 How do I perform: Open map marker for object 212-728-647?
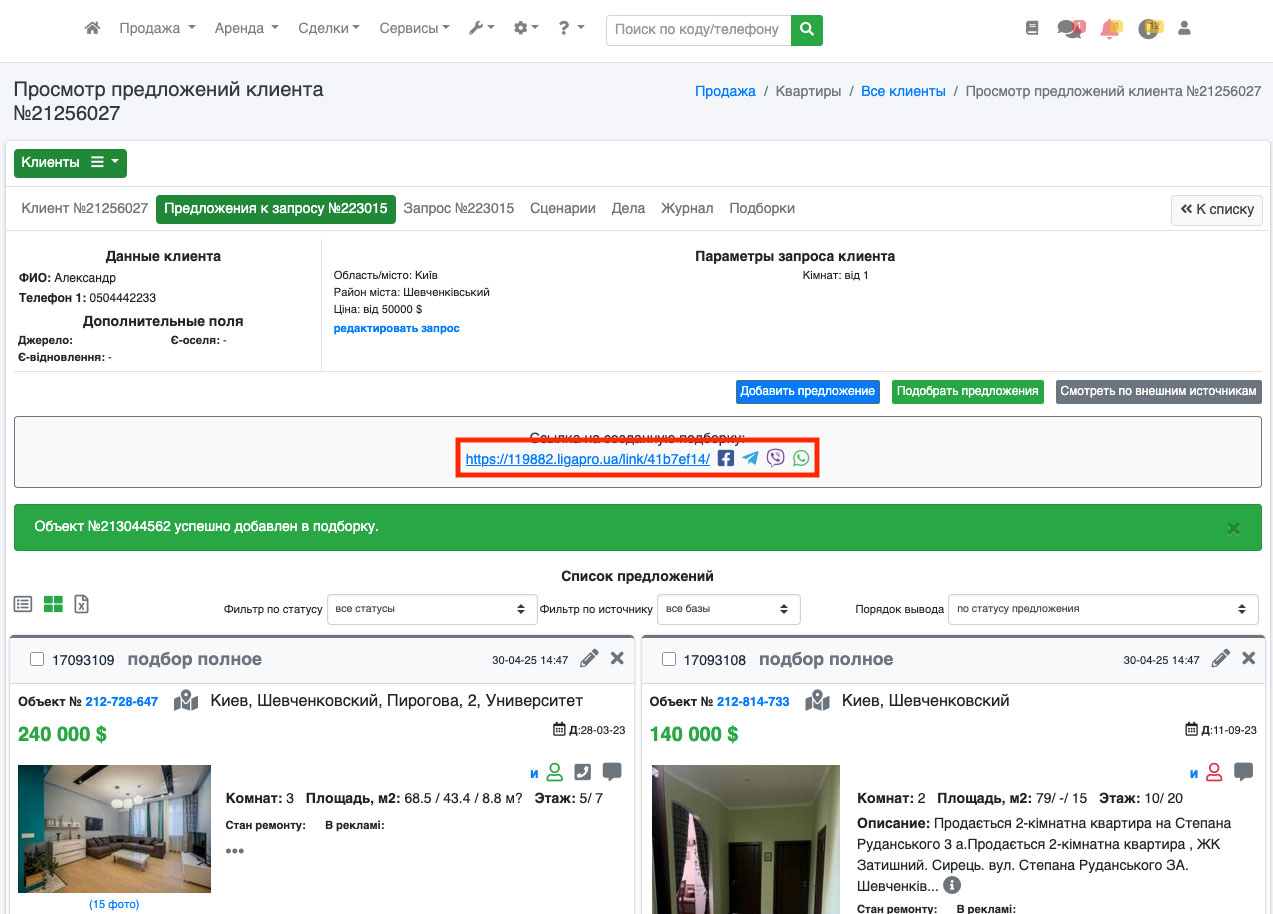(x=186, y=701)
